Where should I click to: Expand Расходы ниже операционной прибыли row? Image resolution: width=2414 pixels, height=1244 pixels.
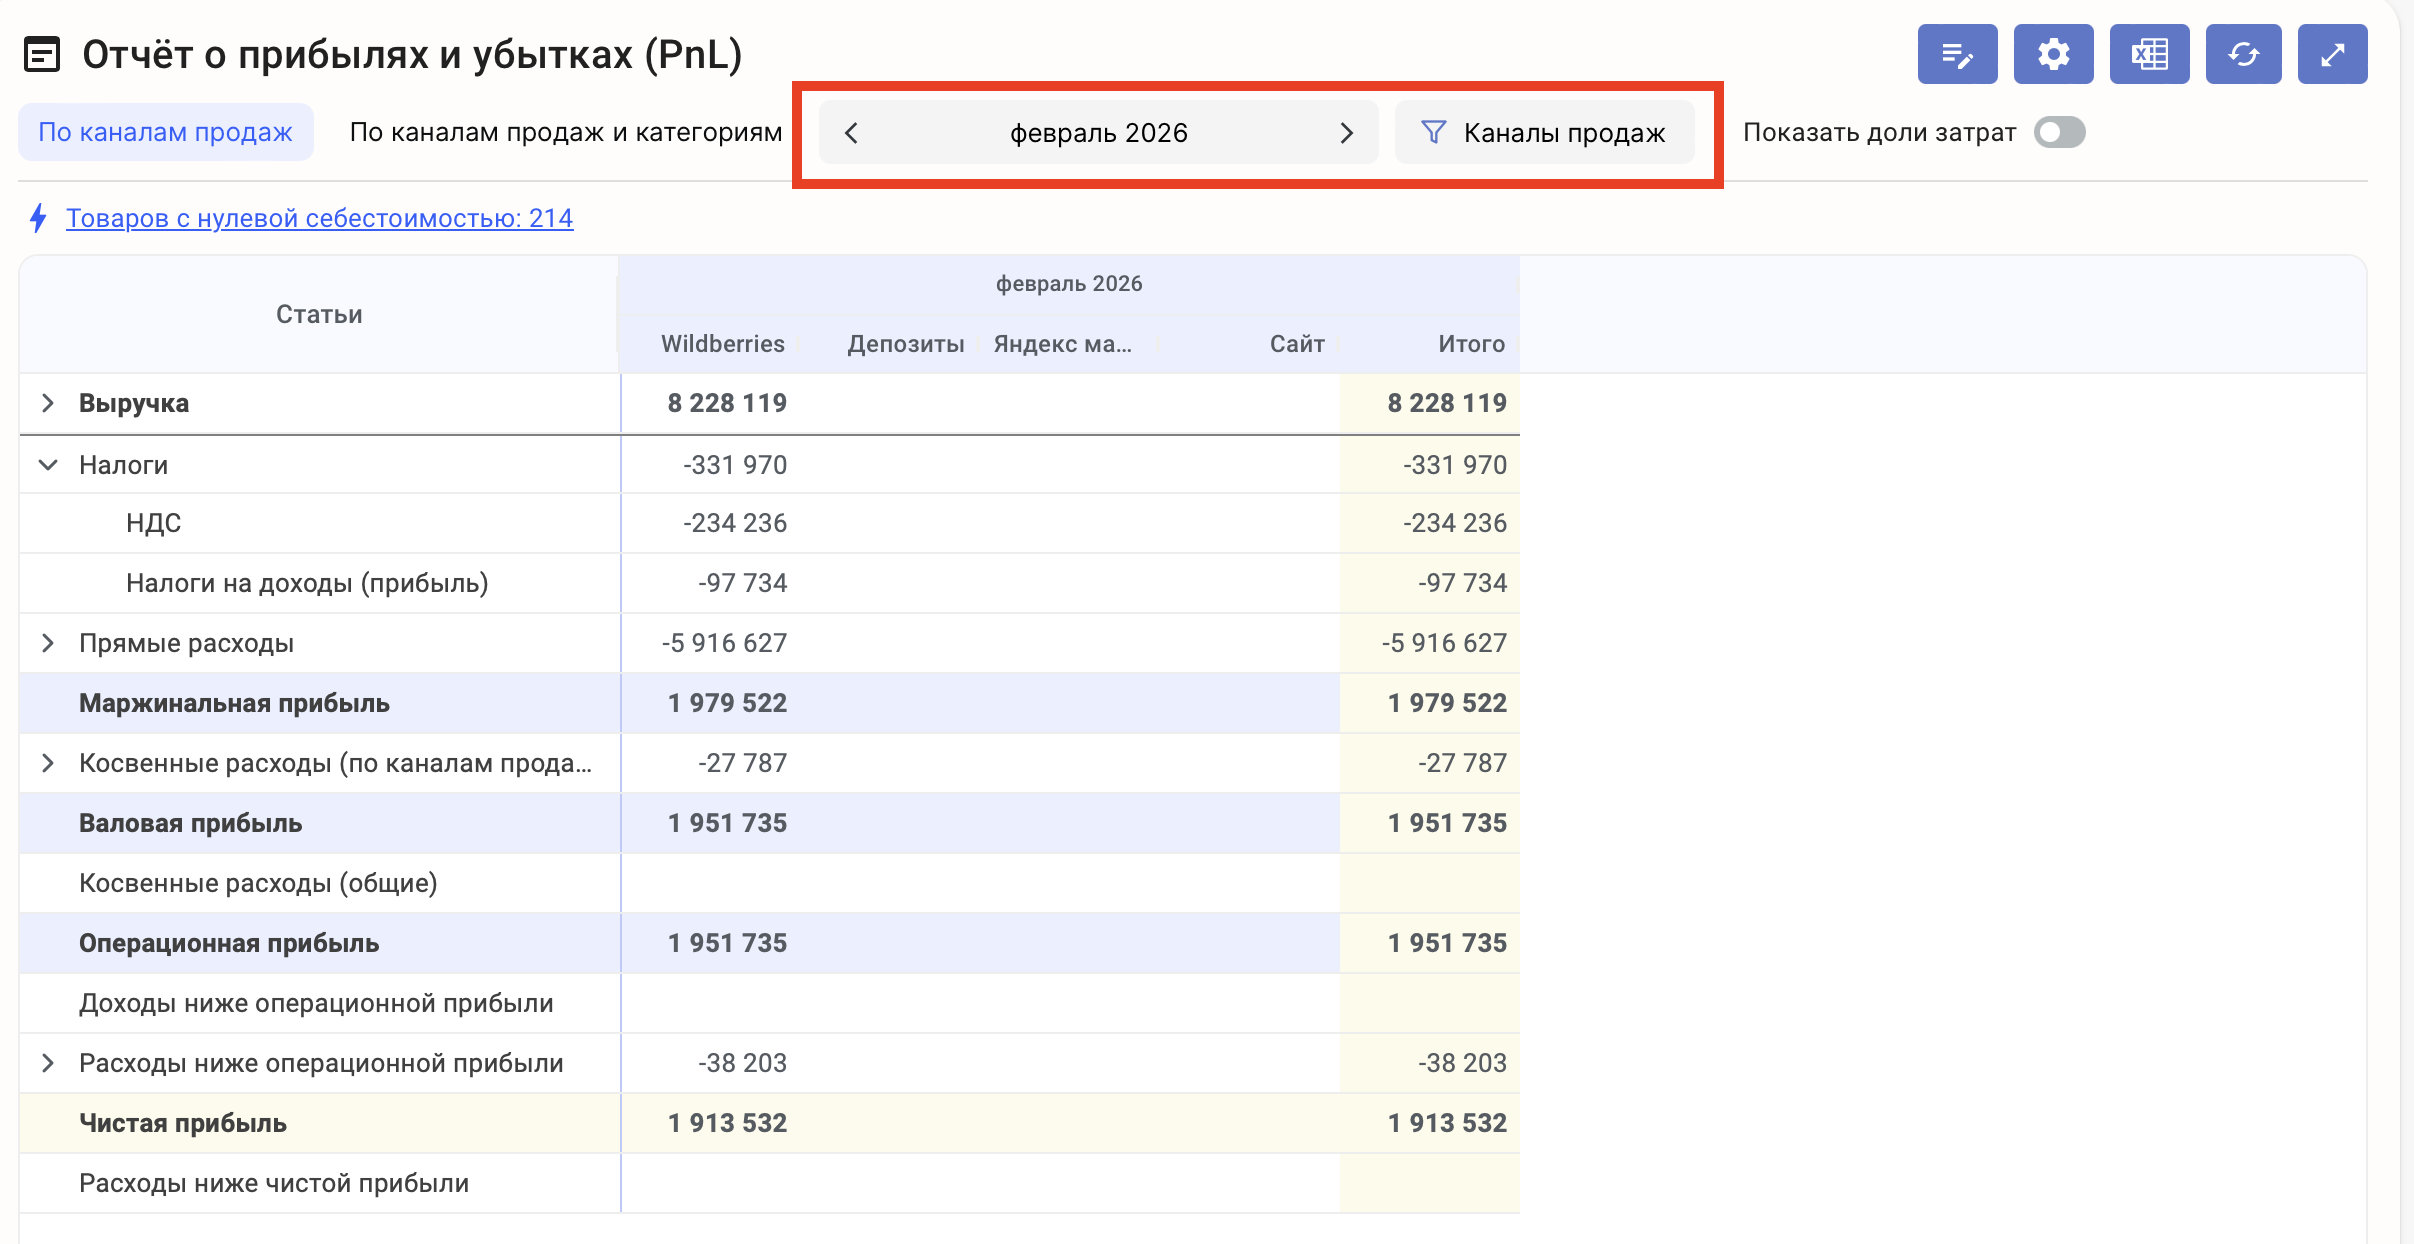coord(47,1063)
